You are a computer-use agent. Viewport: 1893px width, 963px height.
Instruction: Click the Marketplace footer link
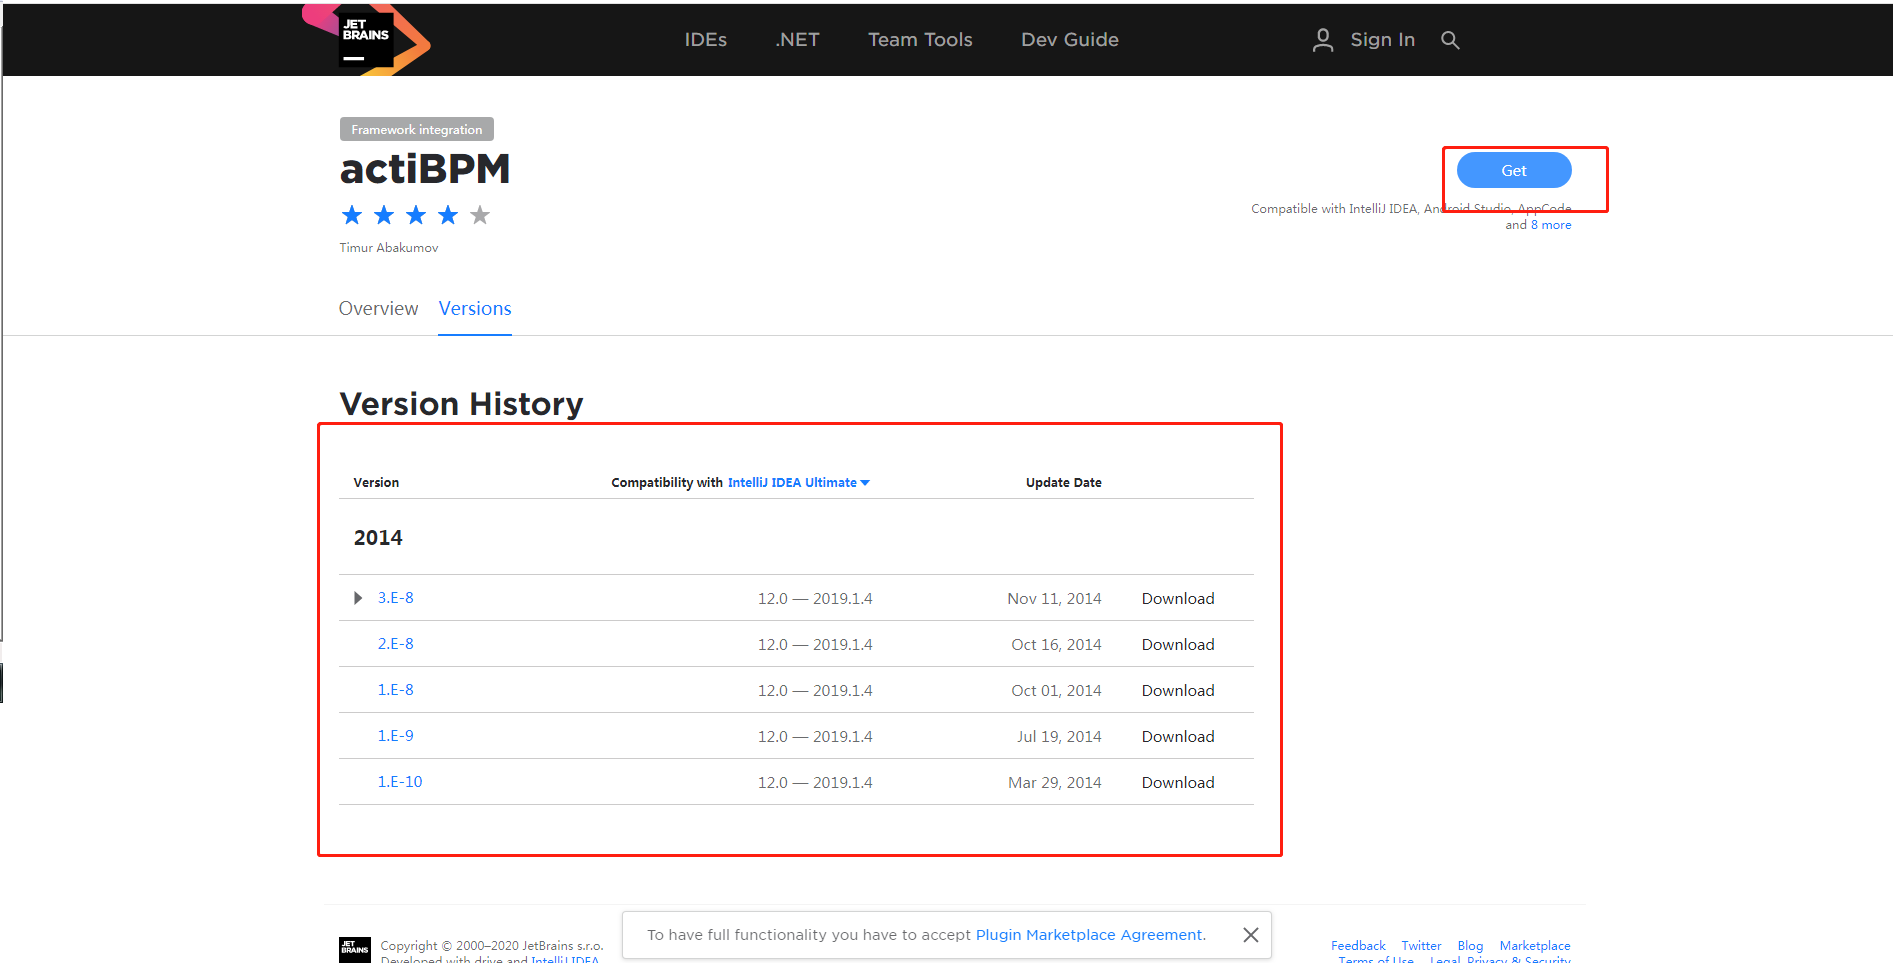(x=1535, y=946)
